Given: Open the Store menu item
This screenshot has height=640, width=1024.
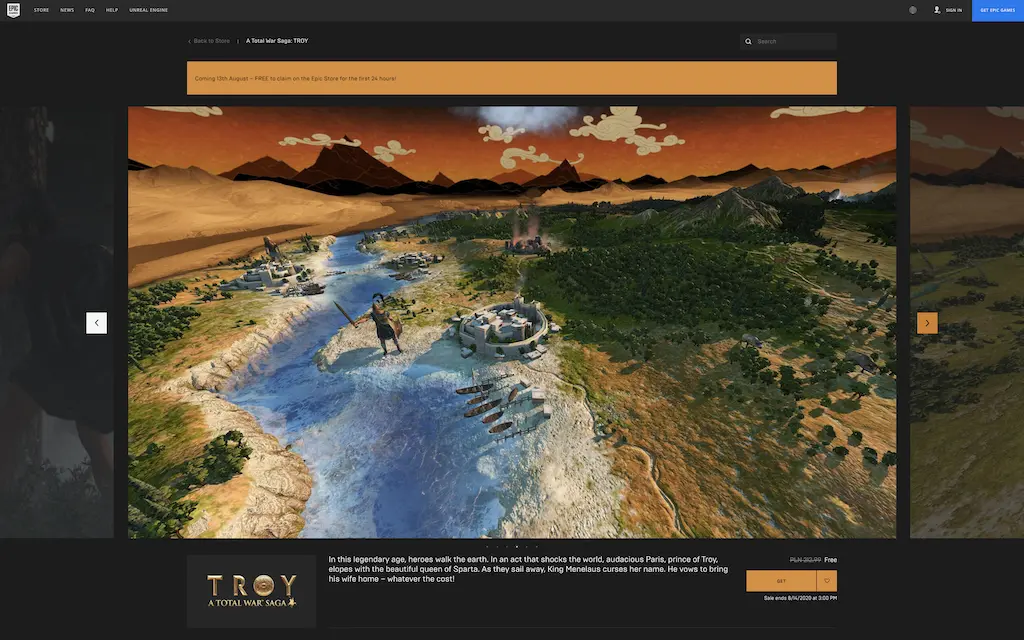Looking at the screenshot, I should 41,10.
